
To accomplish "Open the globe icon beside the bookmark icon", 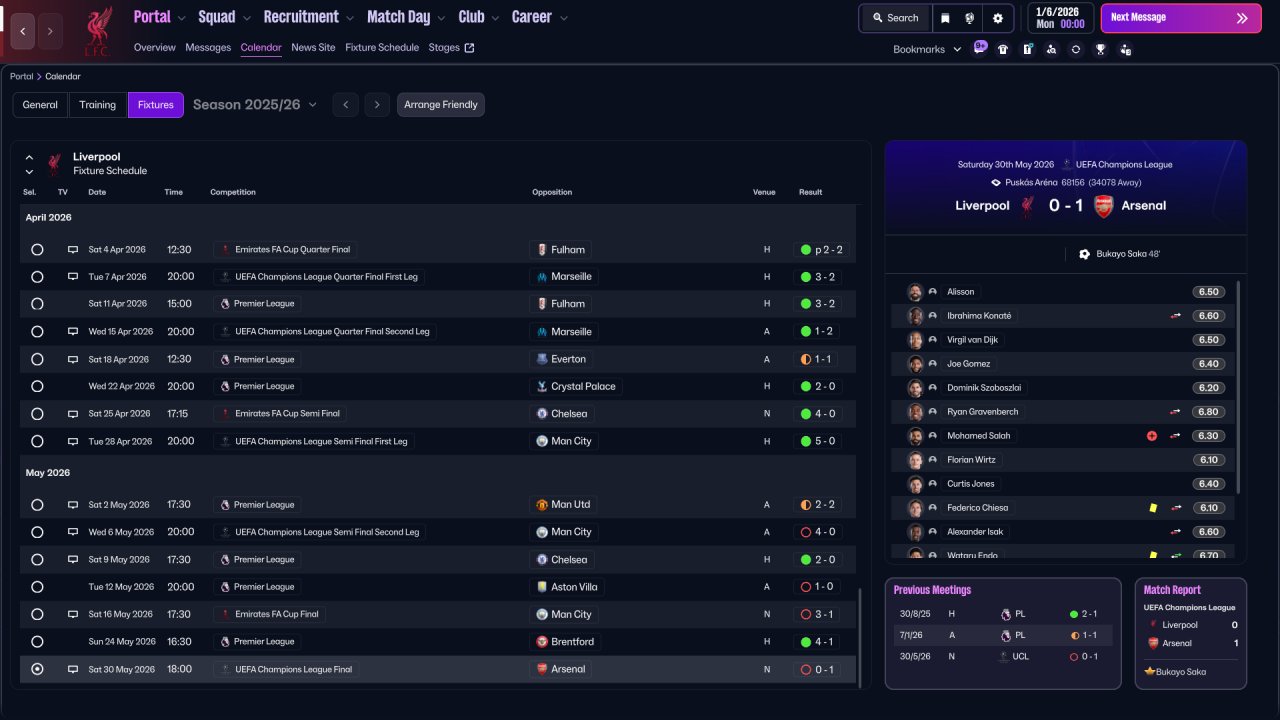I will click(x=970, y=18).
